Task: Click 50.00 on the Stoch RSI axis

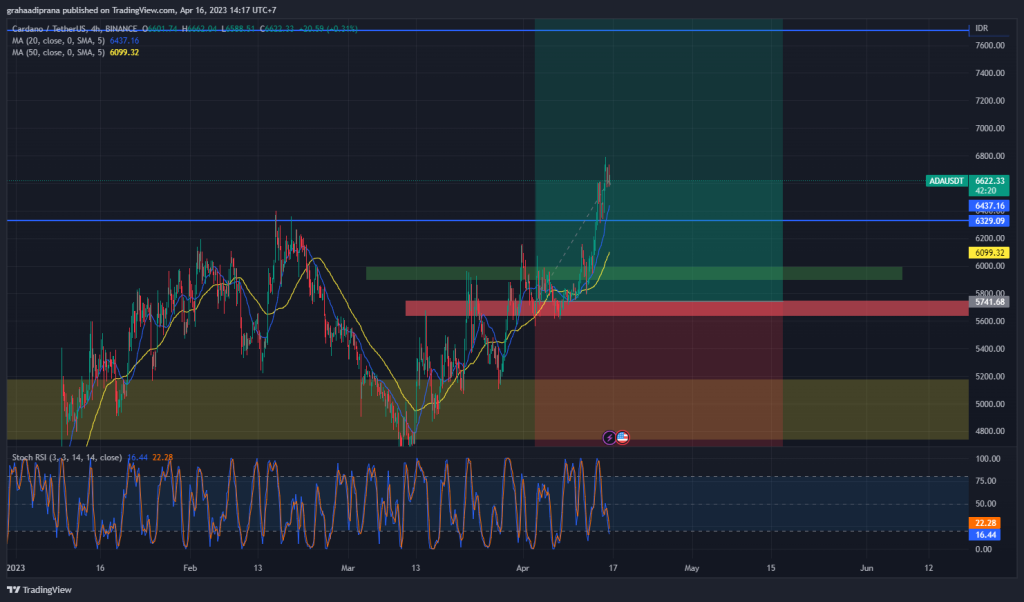Action: [985, 504]
